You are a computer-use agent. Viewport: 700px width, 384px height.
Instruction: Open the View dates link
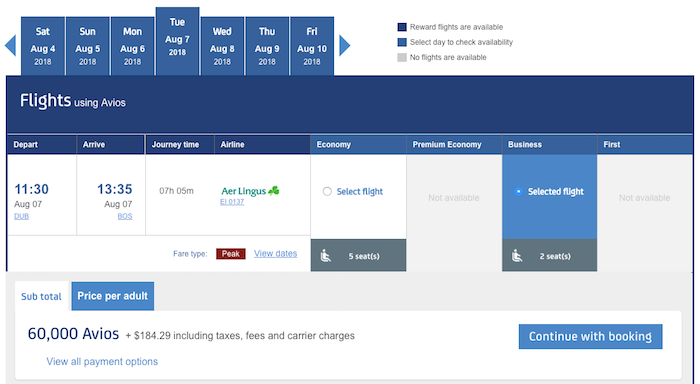[x=275, y=254]
